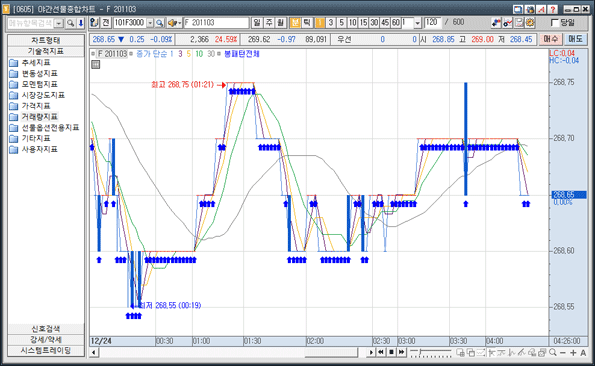Viewport: 595px width, 366px height.
Task: Open the 기술적지표 panel tab
Action: click(x=46, y=51)
